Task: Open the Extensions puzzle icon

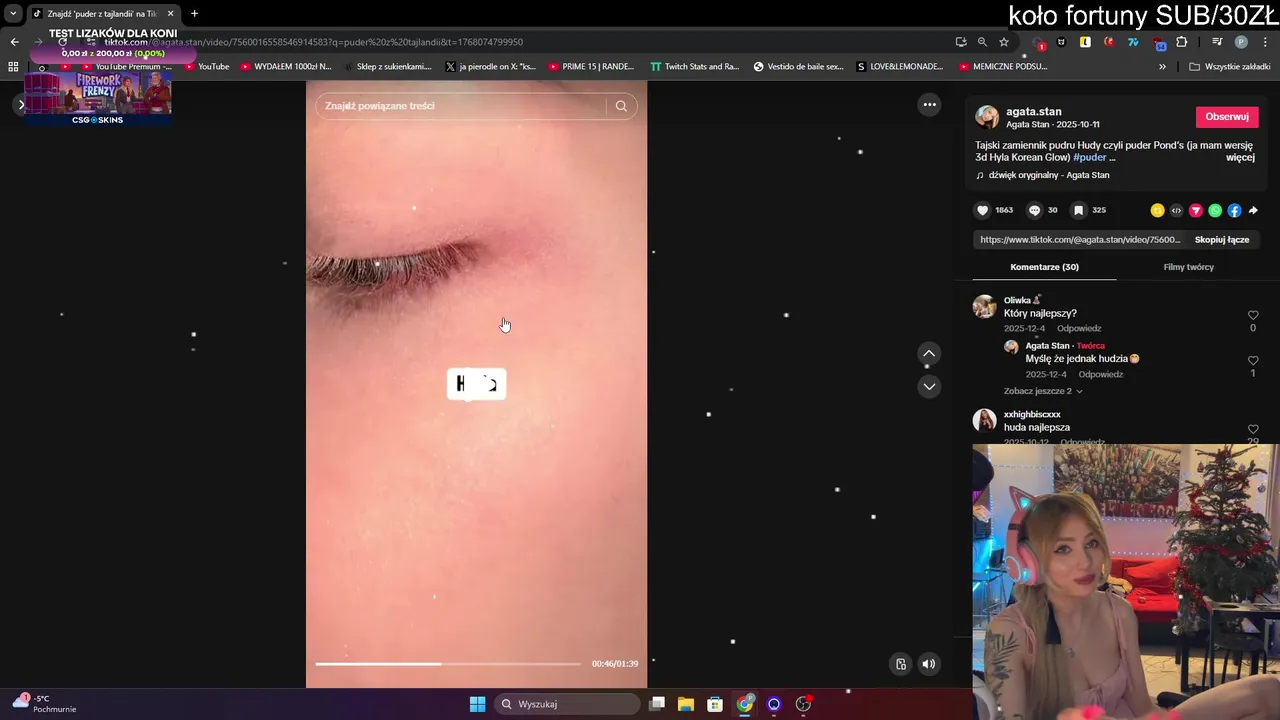Action: click(1182, 42)
